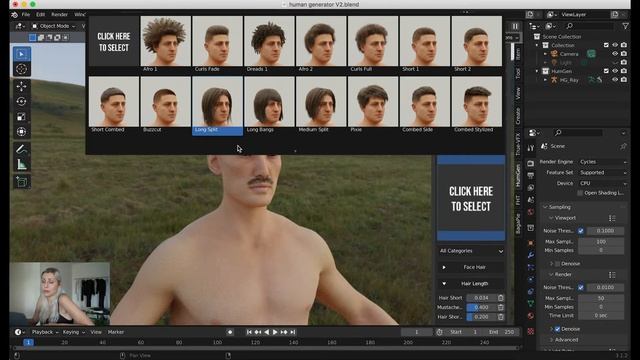Jump to the timeline start frame

pyautogui.click(x=249, y=332)
